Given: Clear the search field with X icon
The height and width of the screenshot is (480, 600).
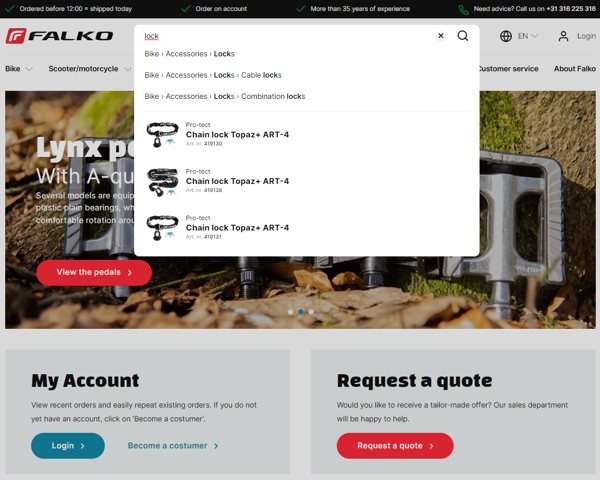Looking at the screenshot, I should [441, 36].
